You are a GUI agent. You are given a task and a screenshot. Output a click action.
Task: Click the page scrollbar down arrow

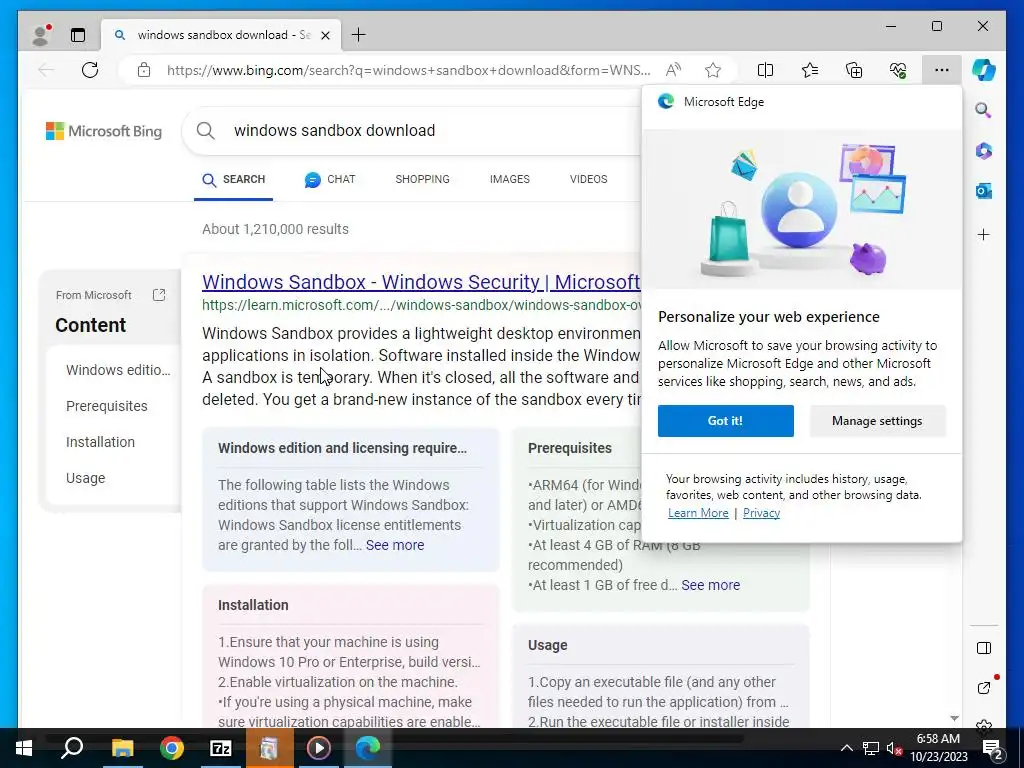click(954, 718)
